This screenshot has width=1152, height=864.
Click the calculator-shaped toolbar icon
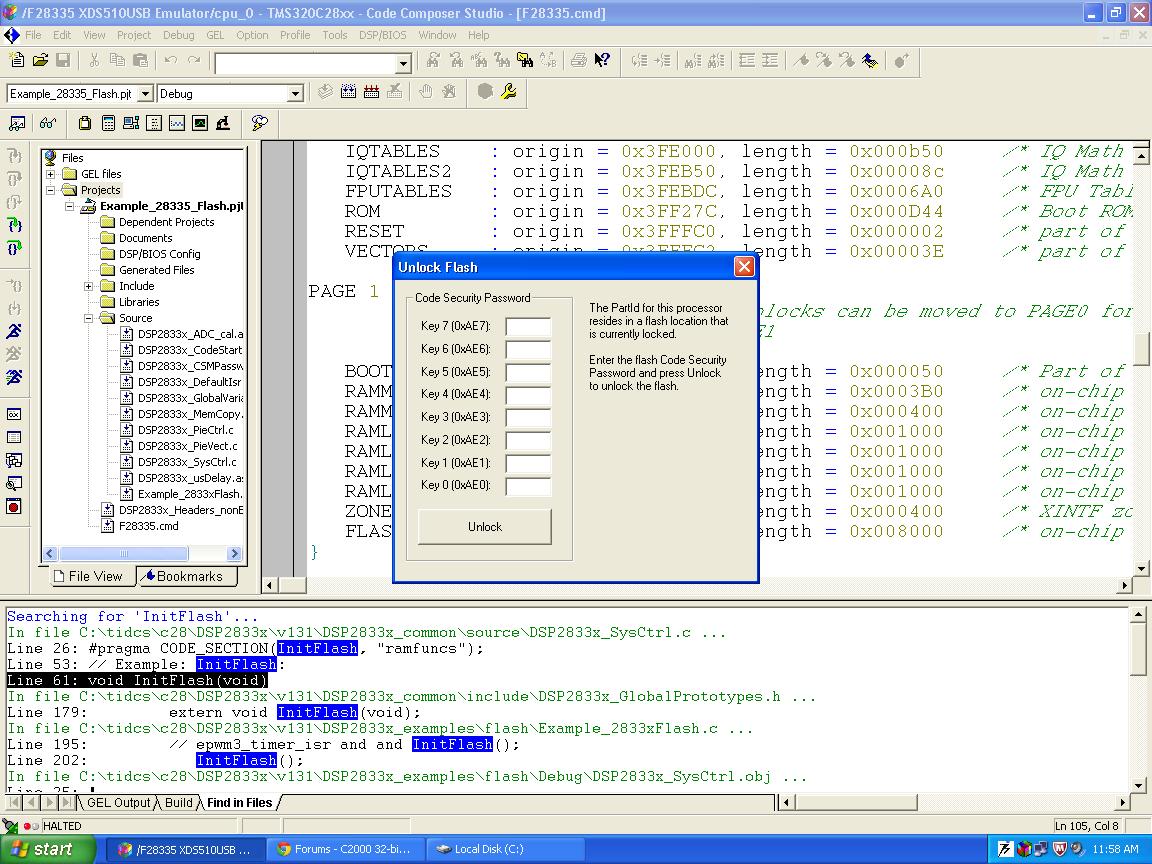pyautogui.click(x=108, y=123)
